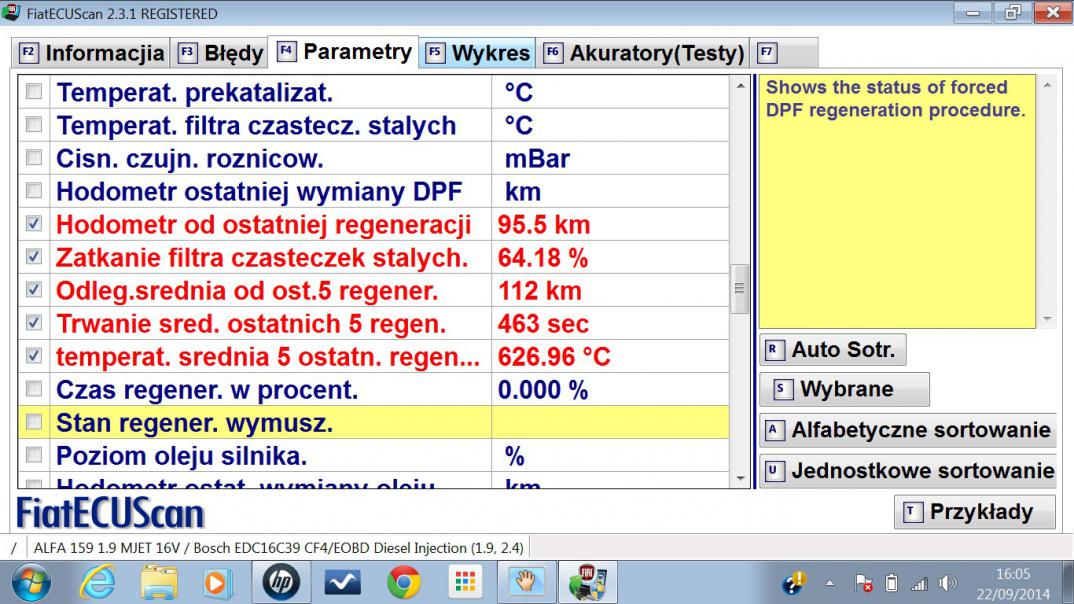Click the description panel scroll down arrow
This screenshot has width=1074, height=604.
click(x=1047, y=319)
